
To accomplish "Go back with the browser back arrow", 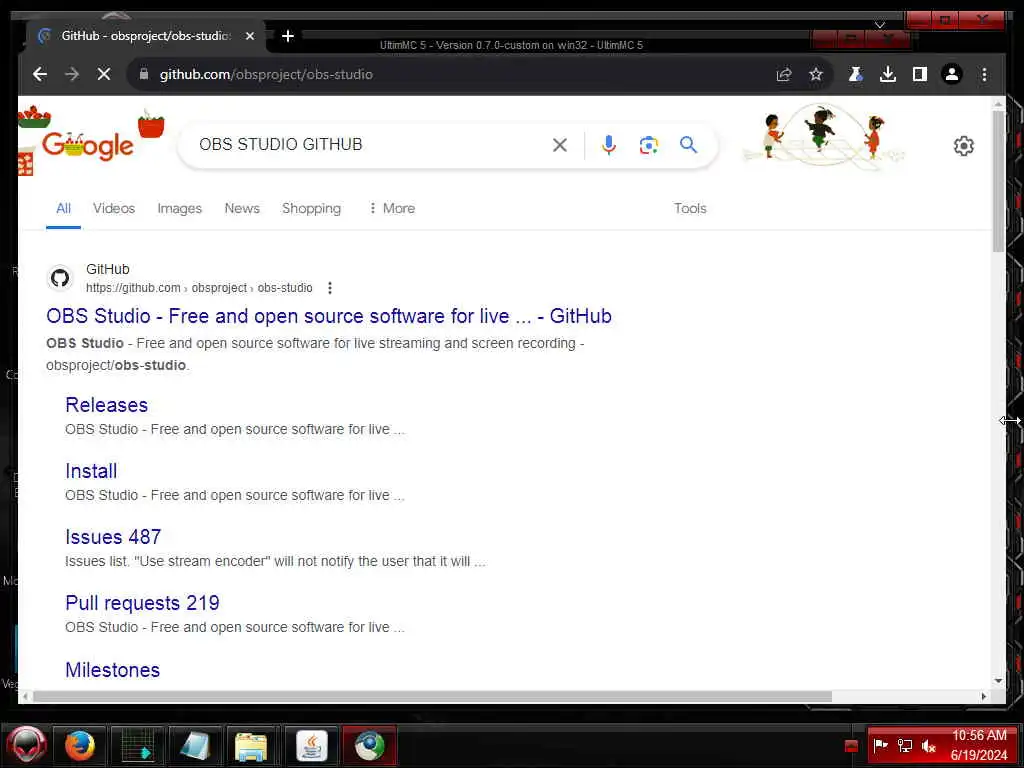I will (x=40, y=74).
